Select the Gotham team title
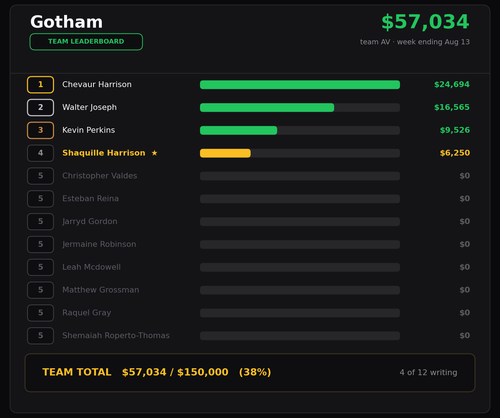The image size is (500, 418). click(66, 22)
